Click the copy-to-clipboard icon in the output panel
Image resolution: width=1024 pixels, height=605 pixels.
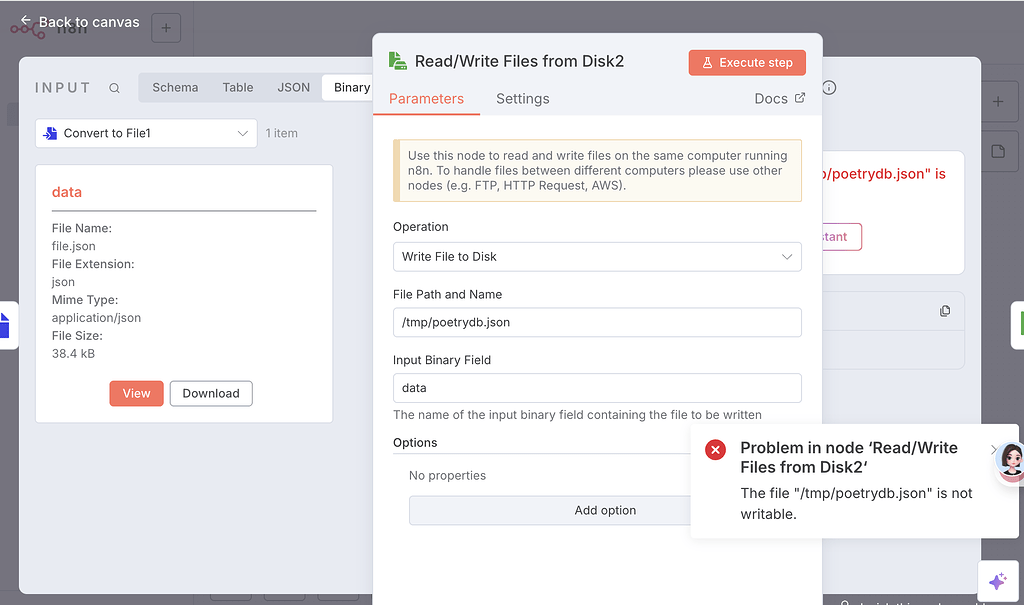(x=944, y=311)
